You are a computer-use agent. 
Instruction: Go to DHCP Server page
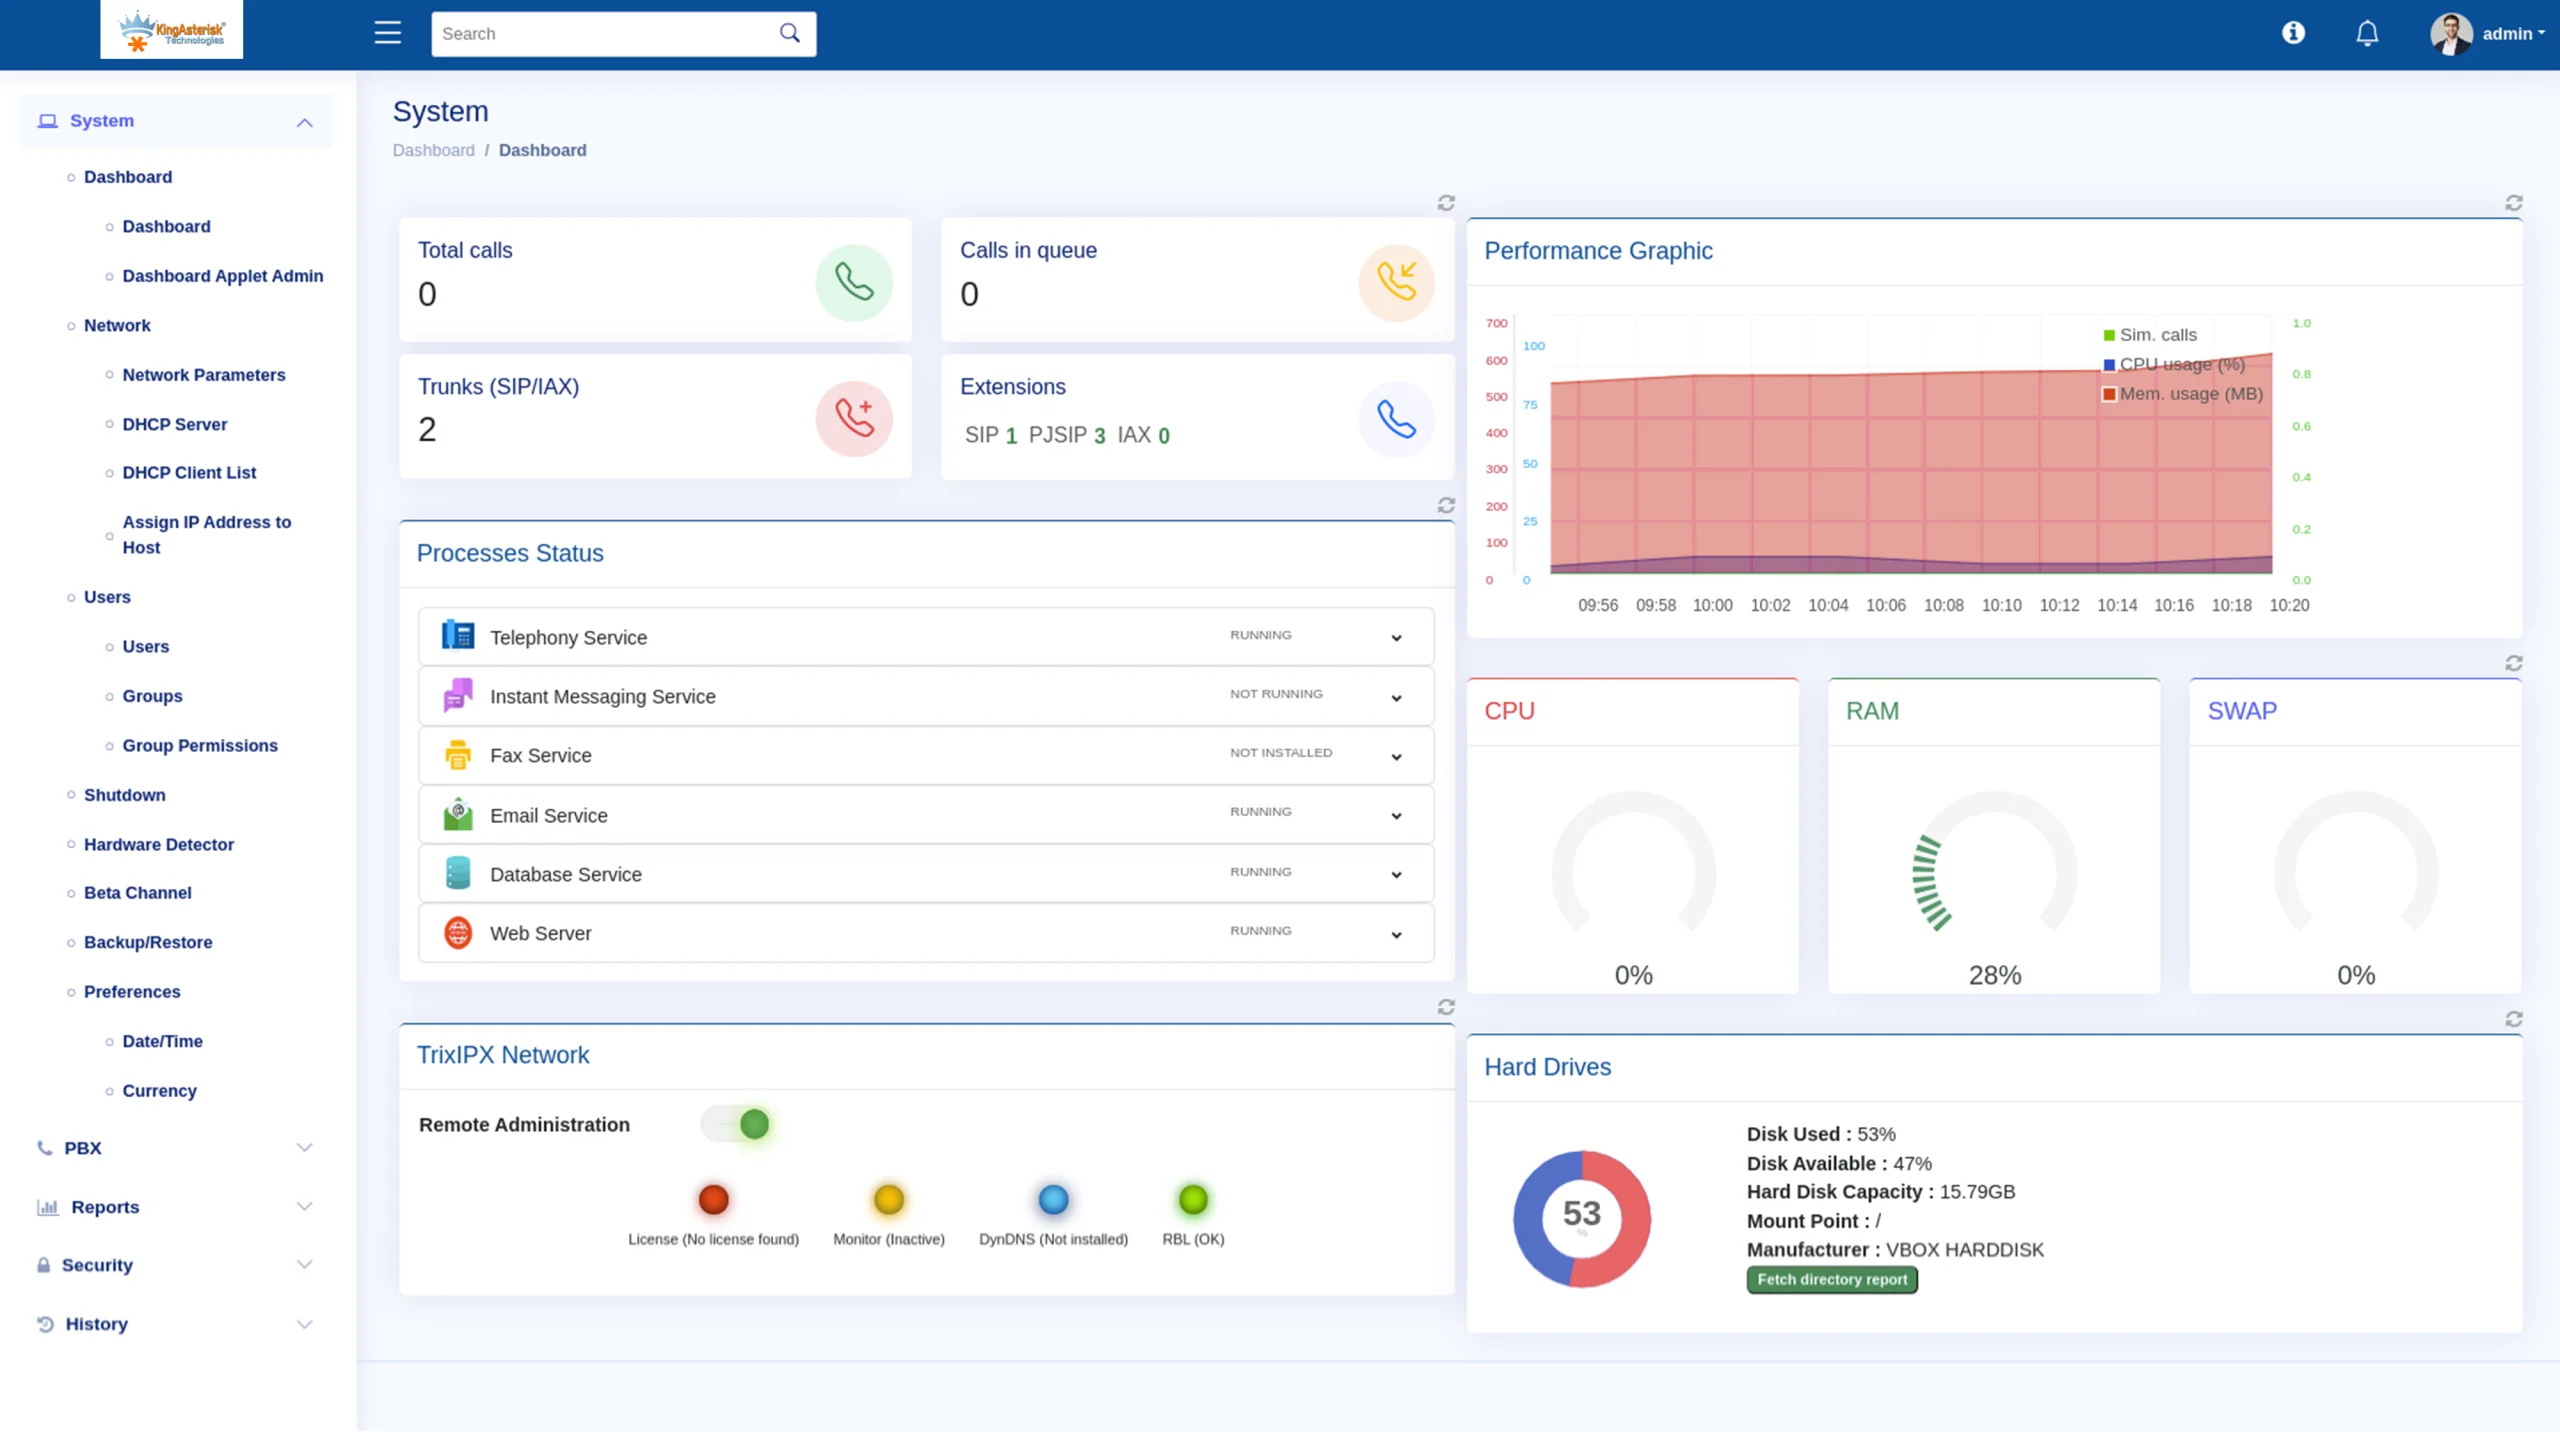tap(175, 424)
